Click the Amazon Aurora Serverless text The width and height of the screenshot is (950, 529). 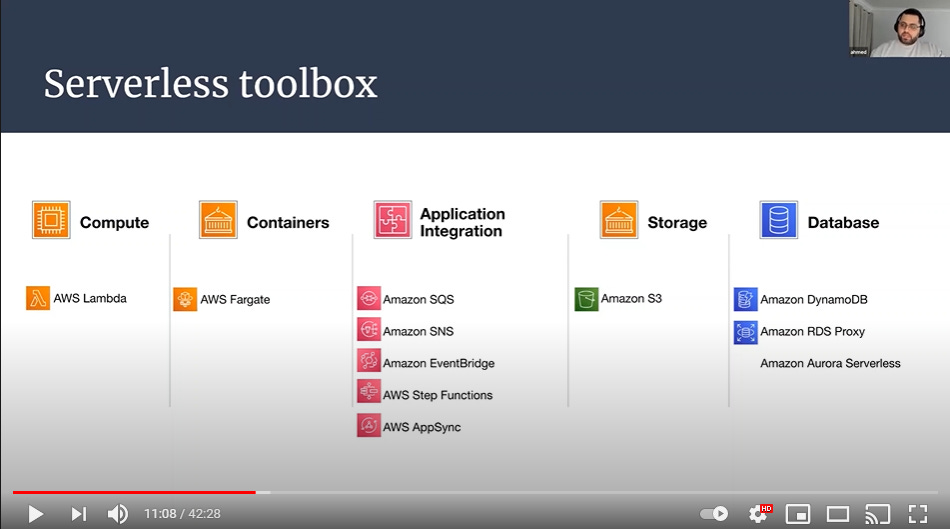[830, 364]
